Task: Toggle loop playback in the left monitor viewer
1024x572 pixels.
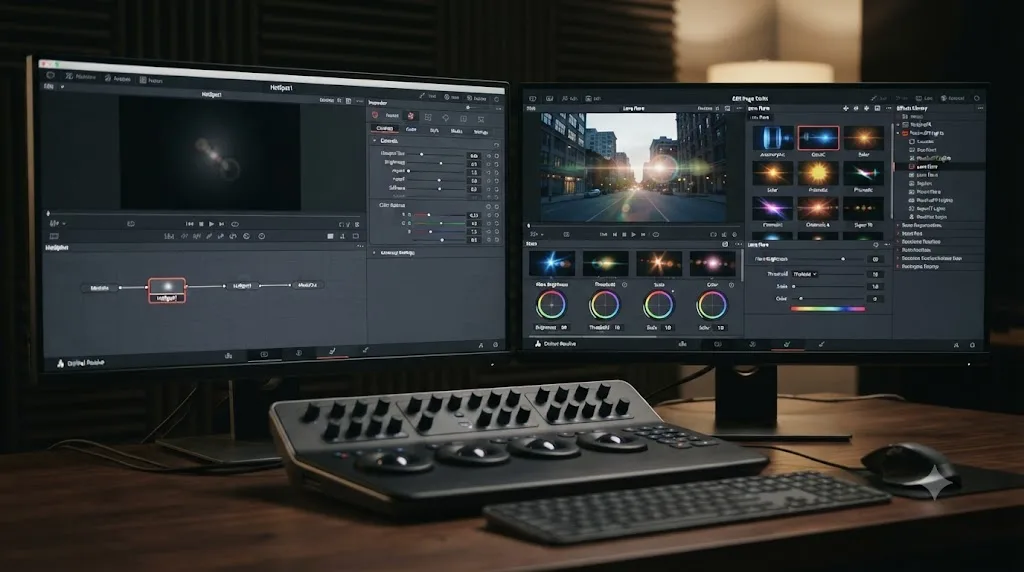Action: point(235,224)
